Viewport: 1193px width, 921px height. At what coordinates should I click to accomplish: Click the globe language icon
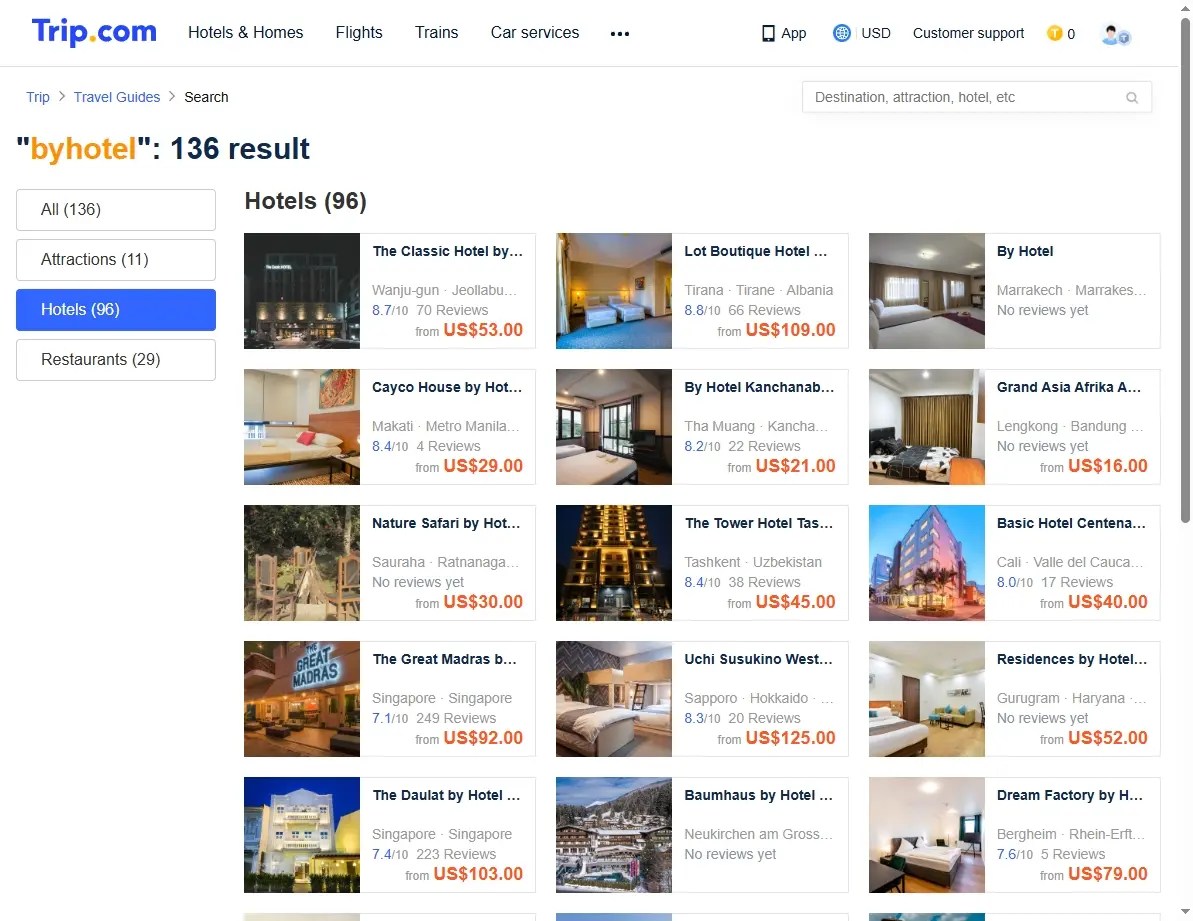click(841, 33)
